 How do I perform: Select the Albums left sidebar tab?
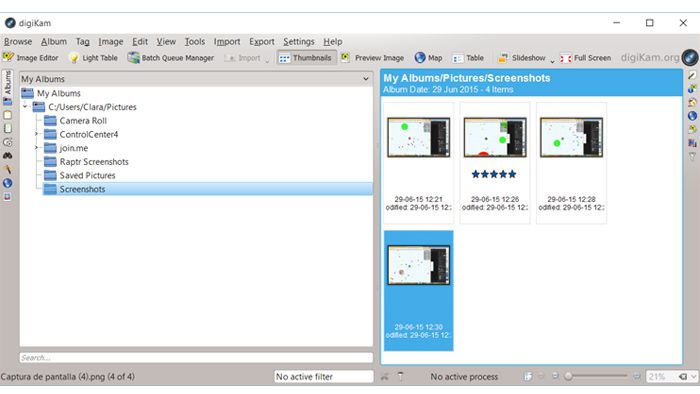(x=8, y=88)
